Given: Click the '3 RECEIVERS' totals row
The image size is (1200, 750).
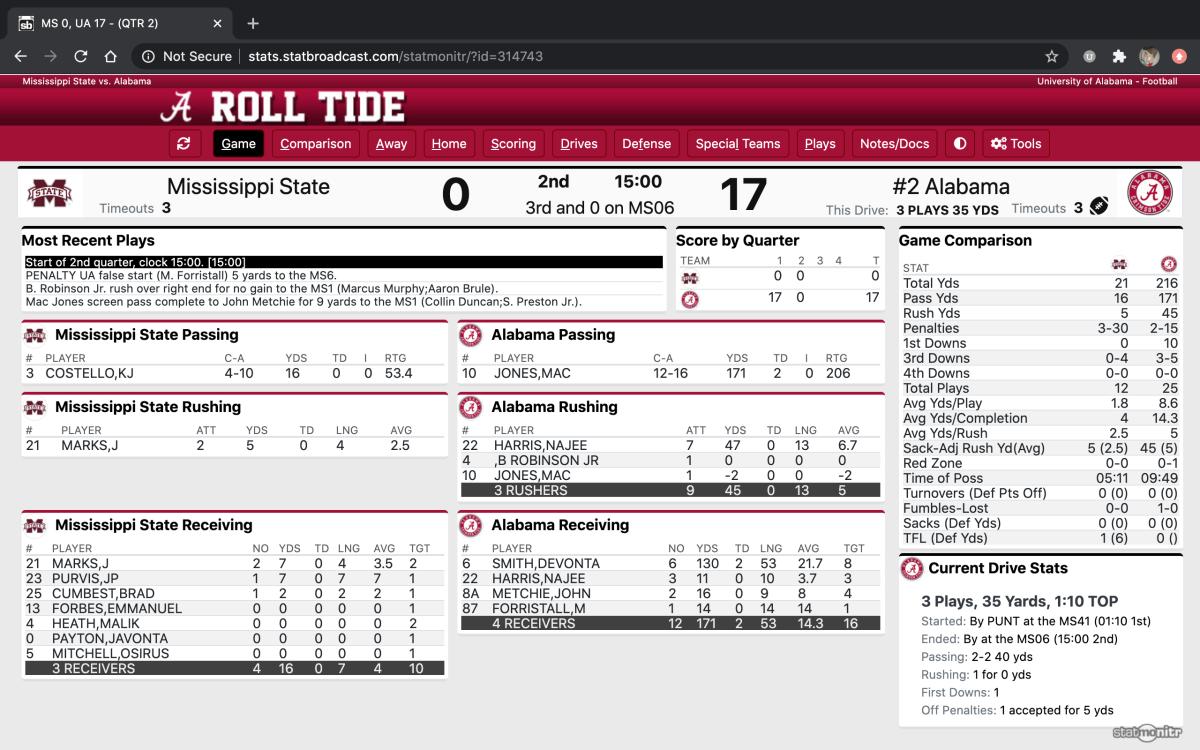Looking at the screenshot, I should (234, 668).
